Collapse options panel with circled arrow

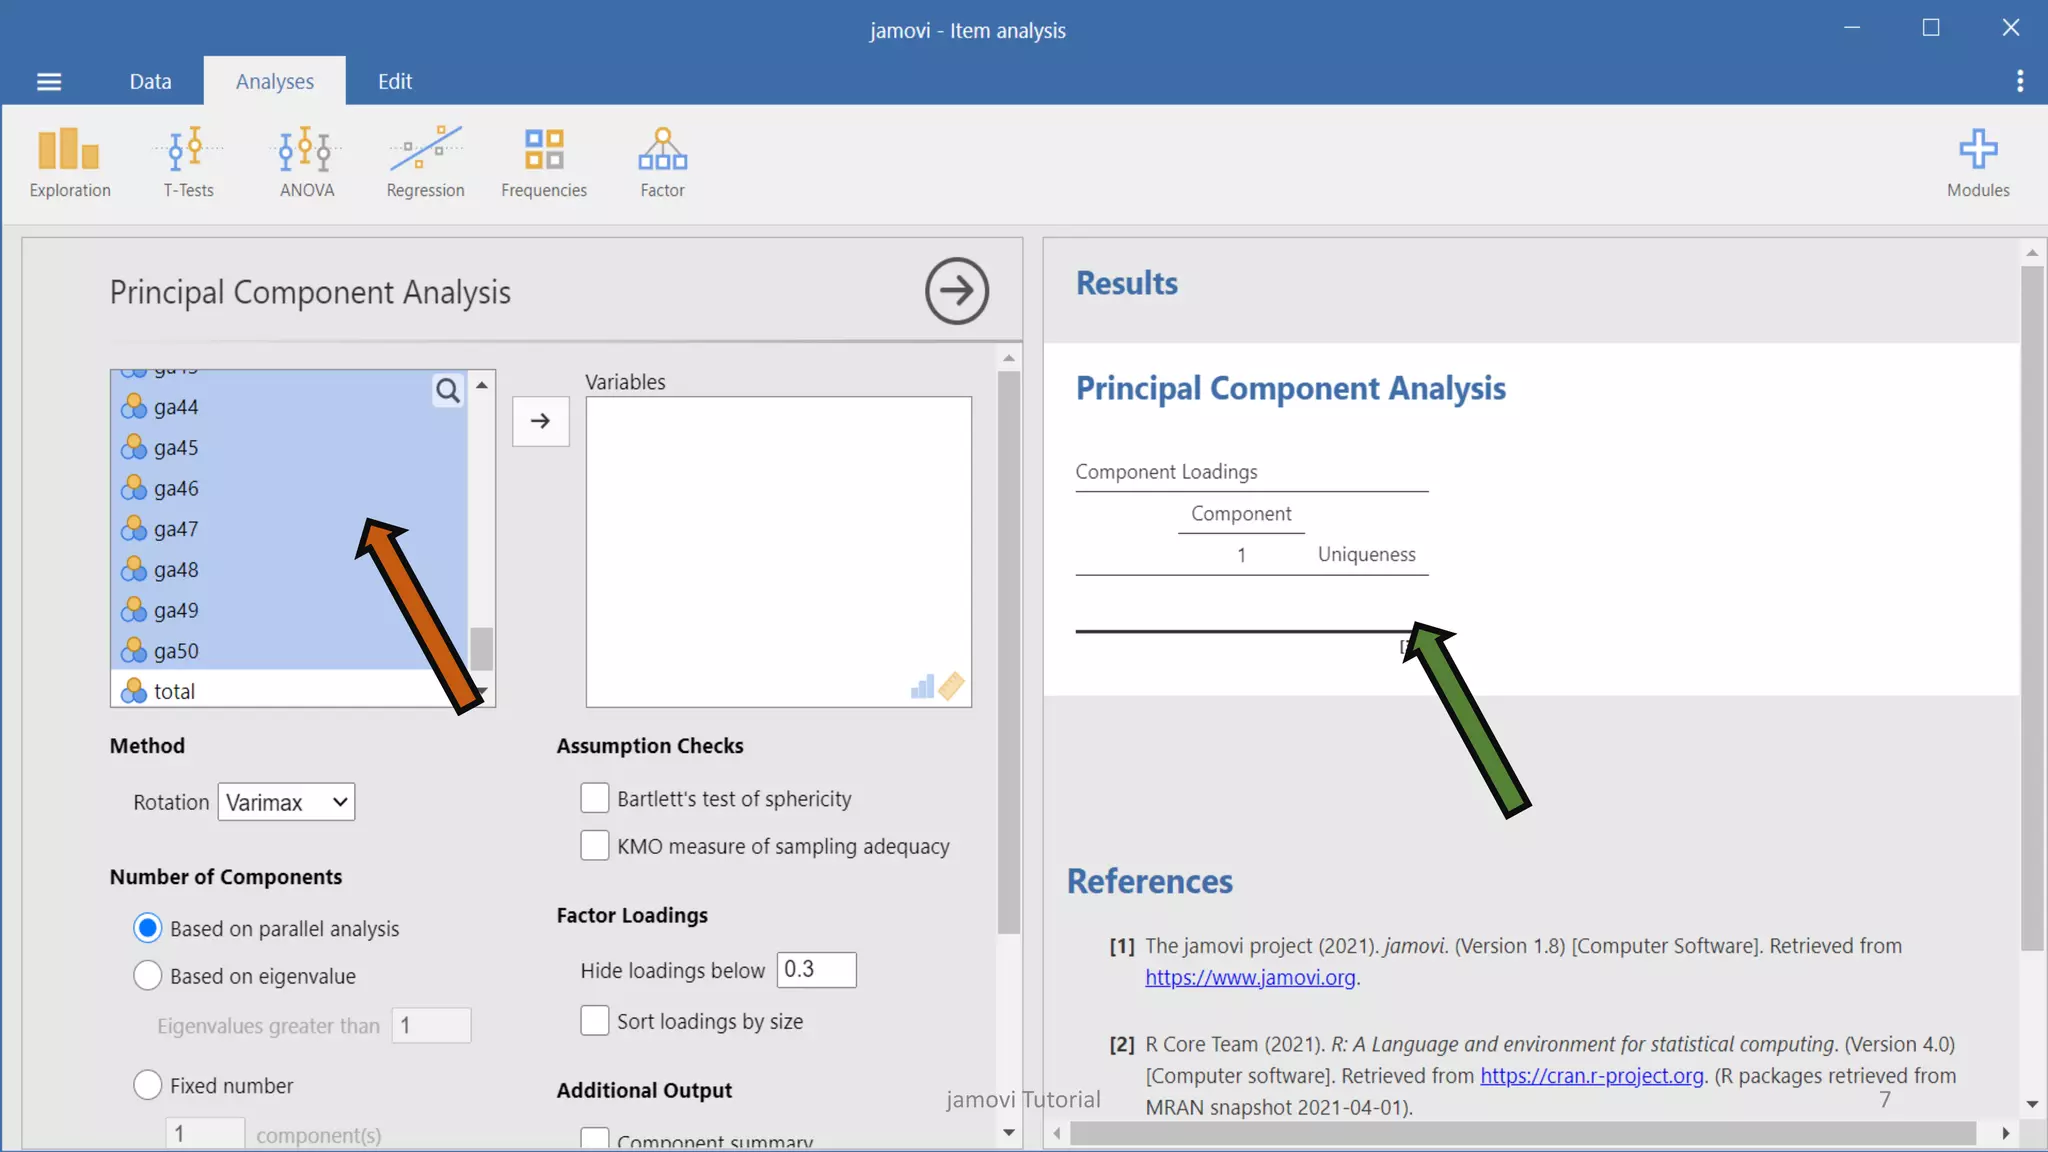(956, 291)
